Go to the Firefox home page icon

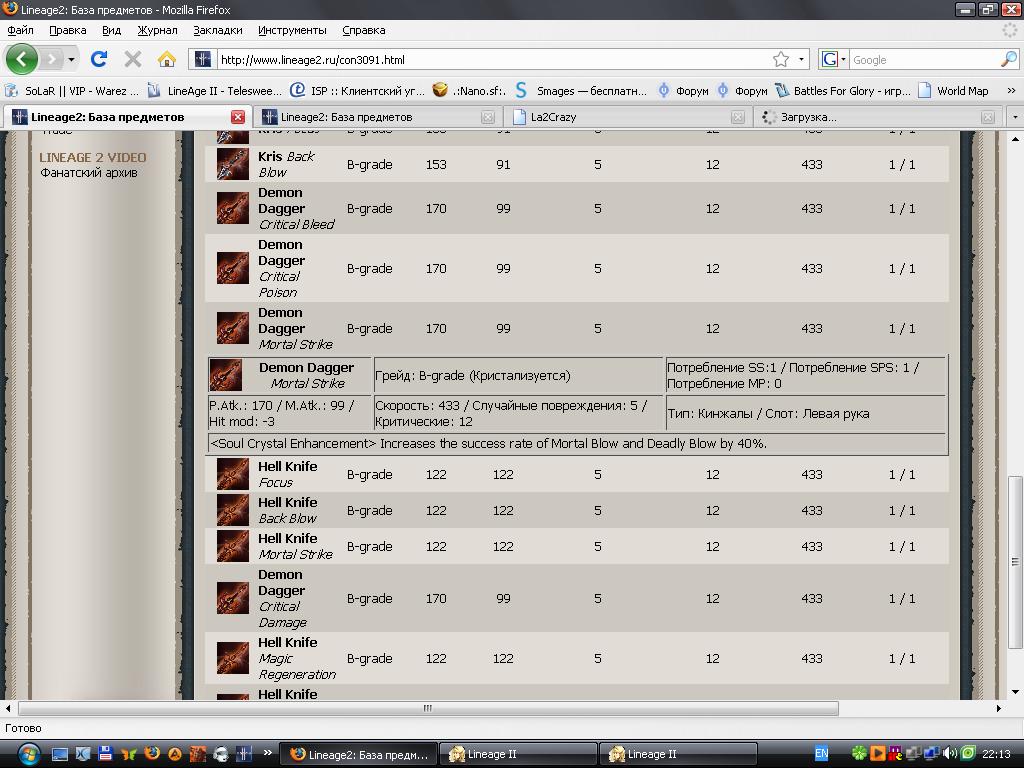click(167, 59)
